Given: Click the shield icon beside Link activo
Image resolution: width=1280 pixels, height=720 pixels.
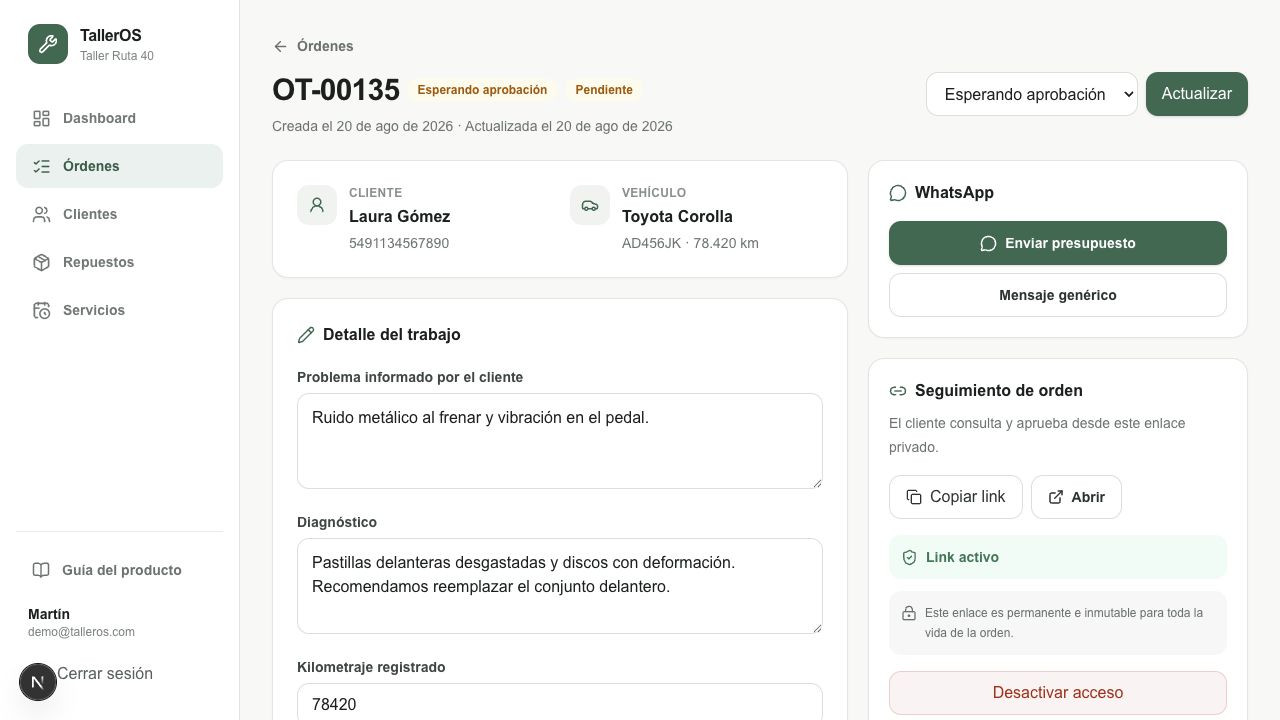Looking at the screenshot, I should [x=909, y=558].
